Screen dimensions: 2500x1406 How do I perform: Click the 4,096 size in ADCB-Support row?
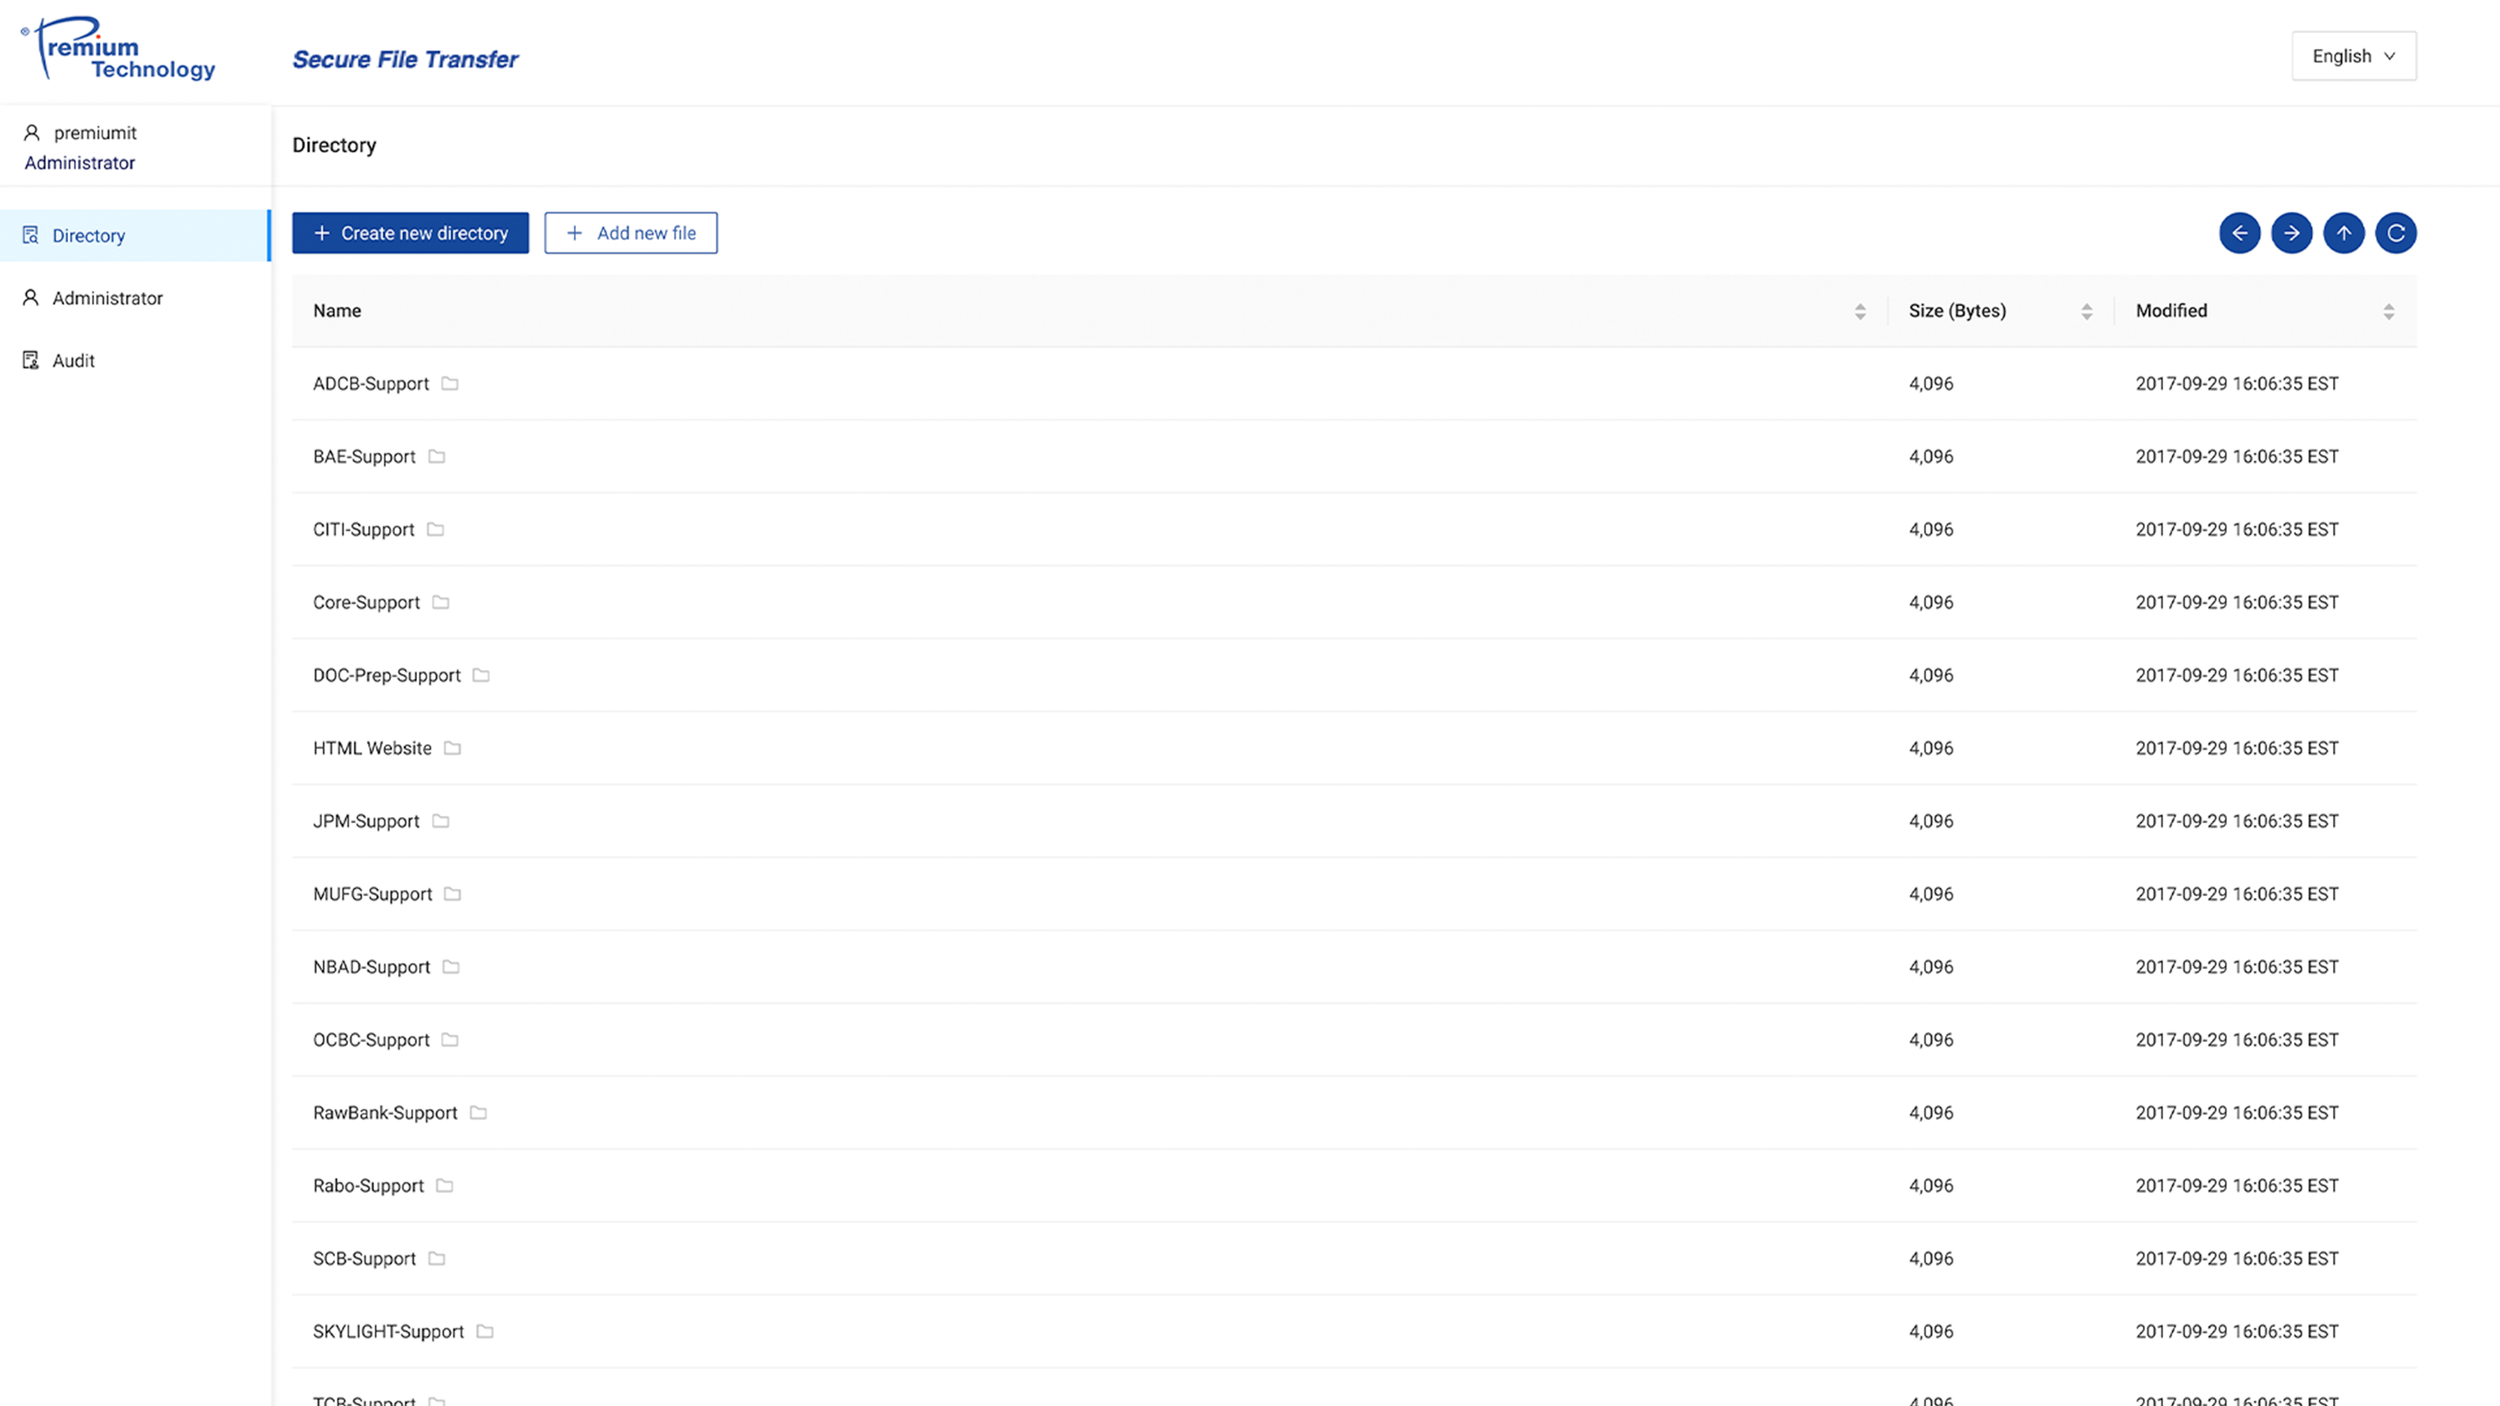(1930, 384)
